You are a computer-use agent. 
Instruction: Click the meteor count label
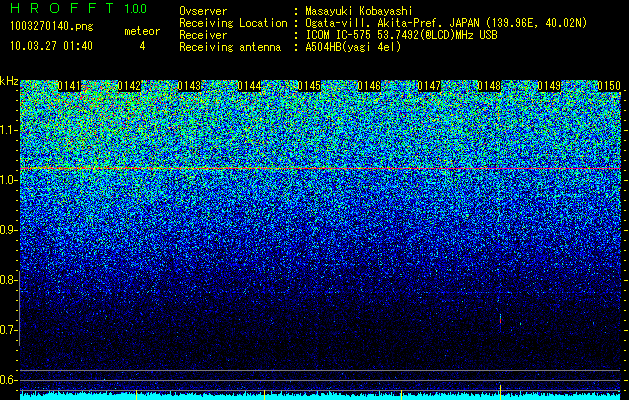click(x=142, y=31)
